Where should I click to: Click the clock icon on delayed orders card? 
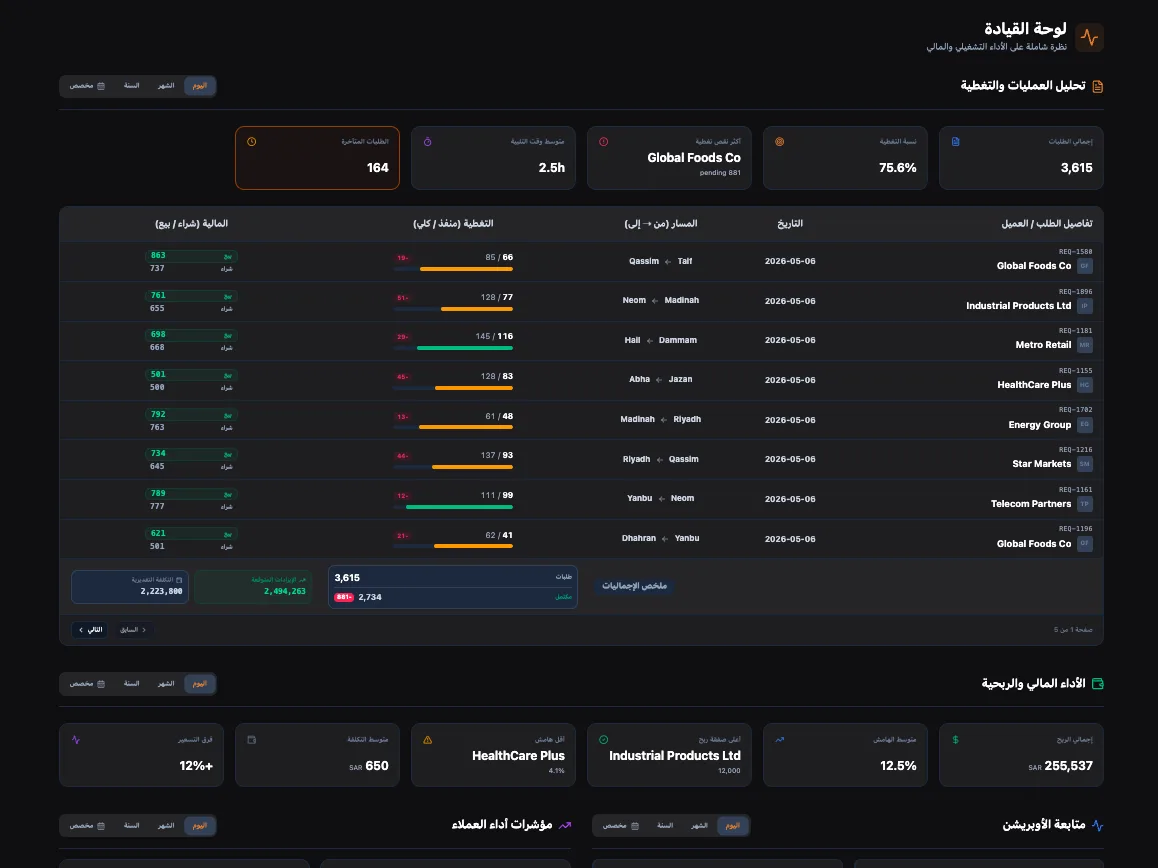252,142
